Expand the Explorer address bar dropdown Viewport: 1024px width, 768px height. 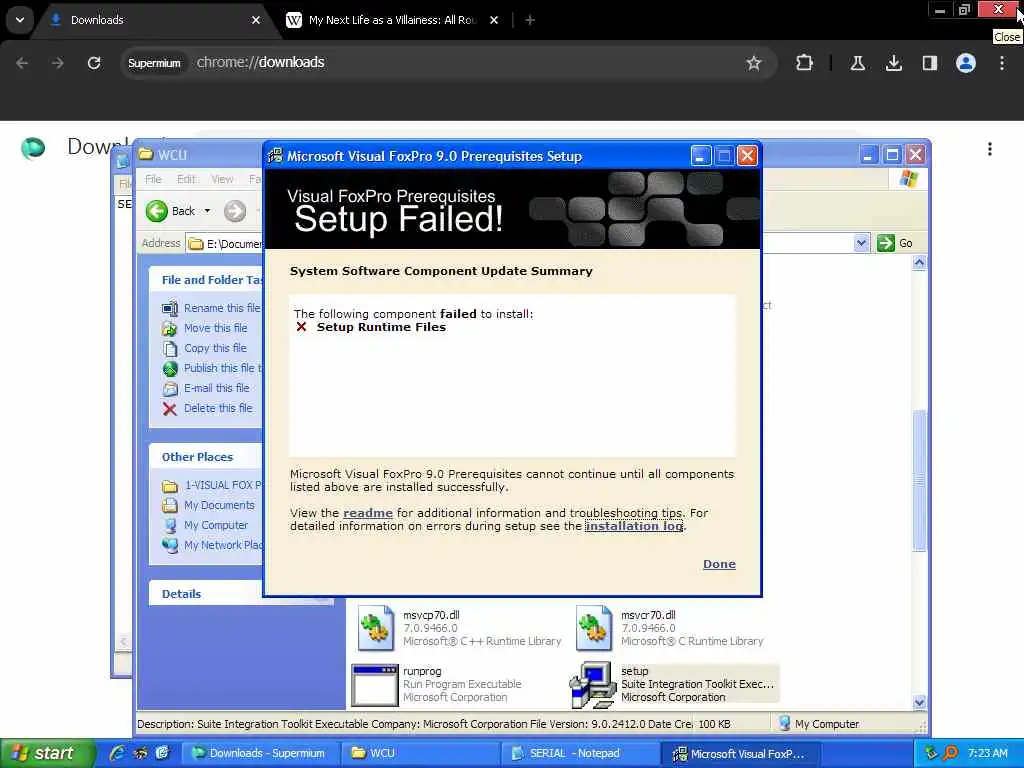coord(861,243)
